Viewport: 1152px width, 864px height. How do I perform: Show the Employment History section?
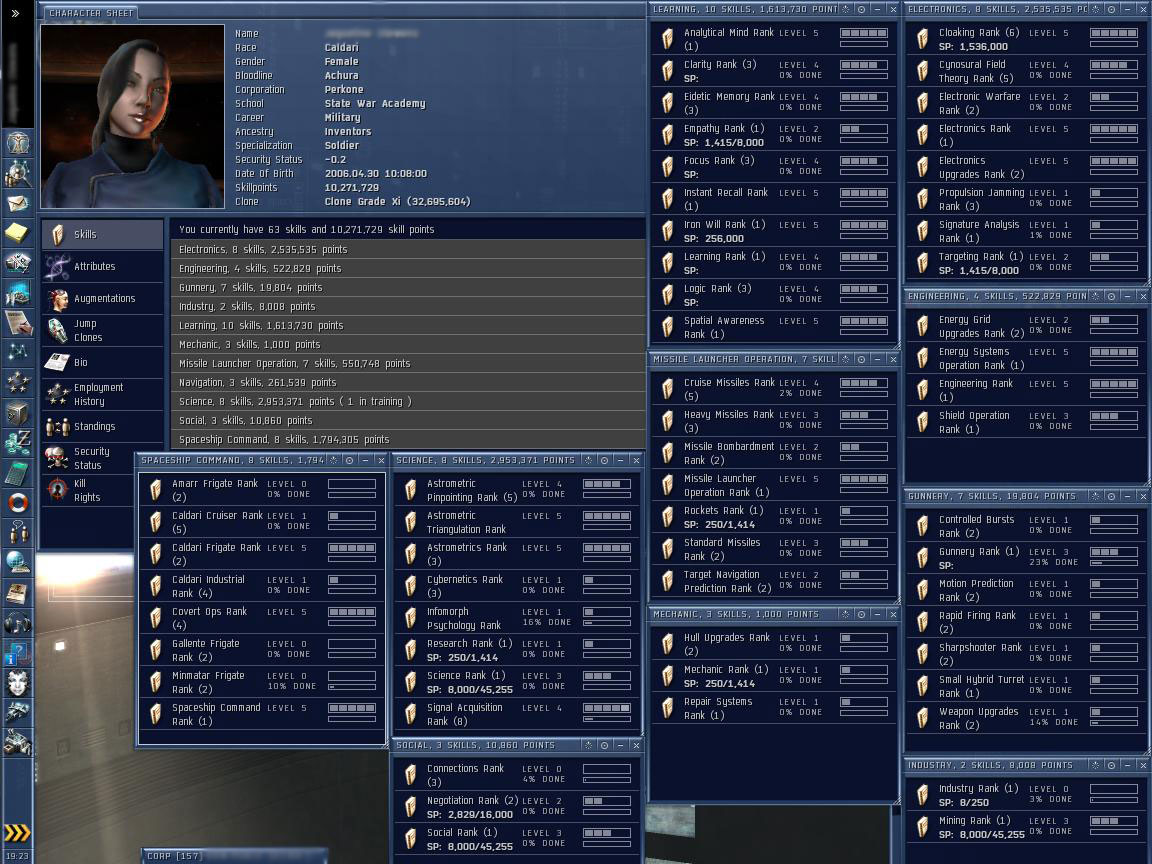click(102, 395)
